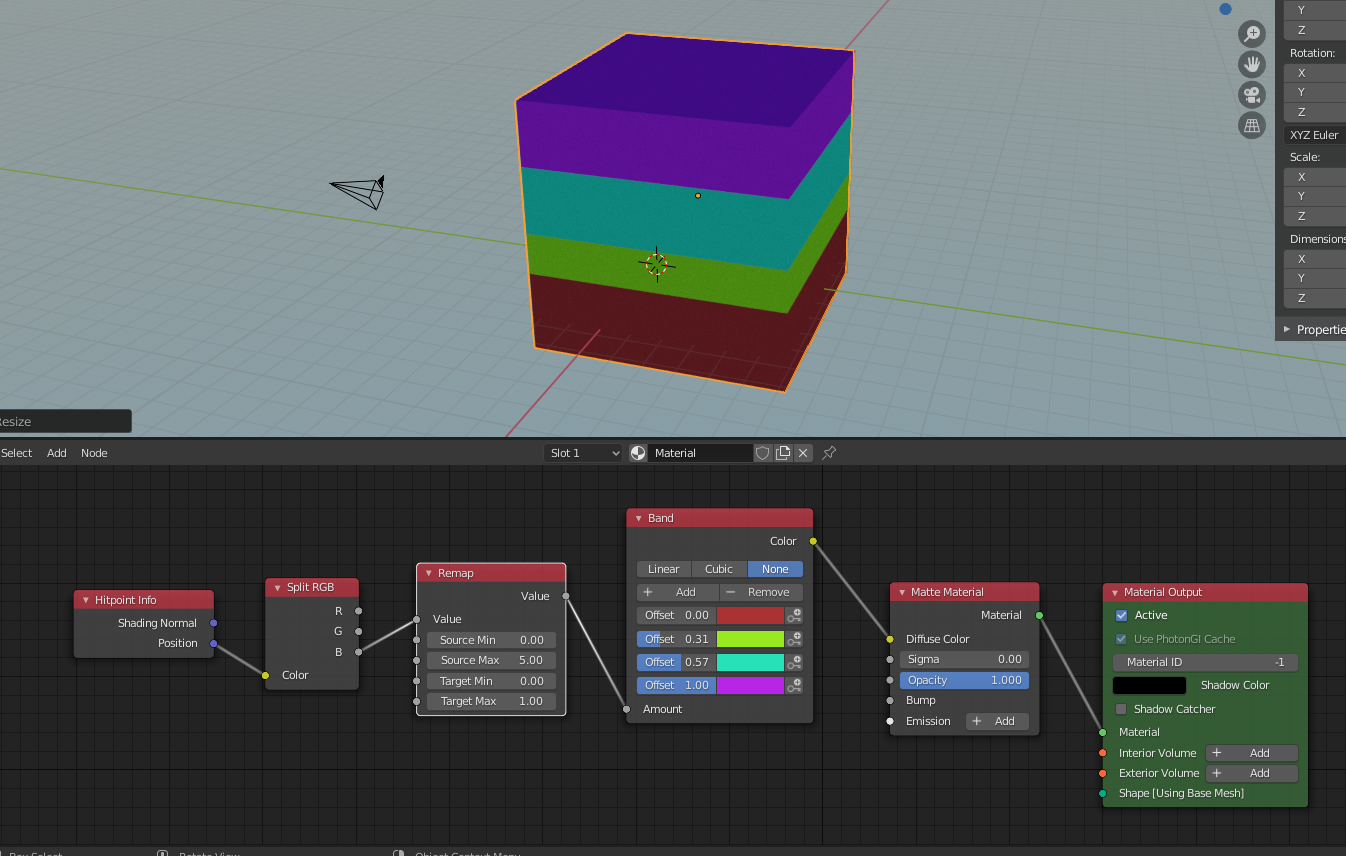Click Remove button in the Band node
This screenshot has height=856, width=1346.
[x=761, y=592]
